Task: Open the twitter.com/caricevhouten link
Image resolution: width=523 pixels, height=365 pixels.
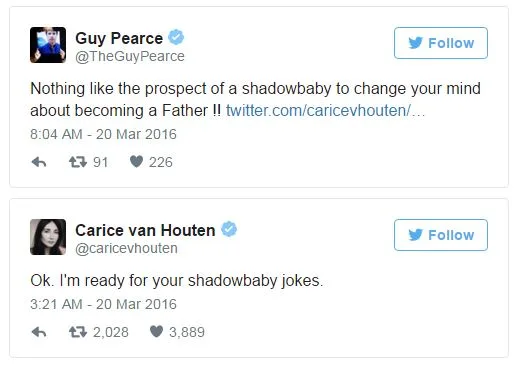Action: [325, 110]
